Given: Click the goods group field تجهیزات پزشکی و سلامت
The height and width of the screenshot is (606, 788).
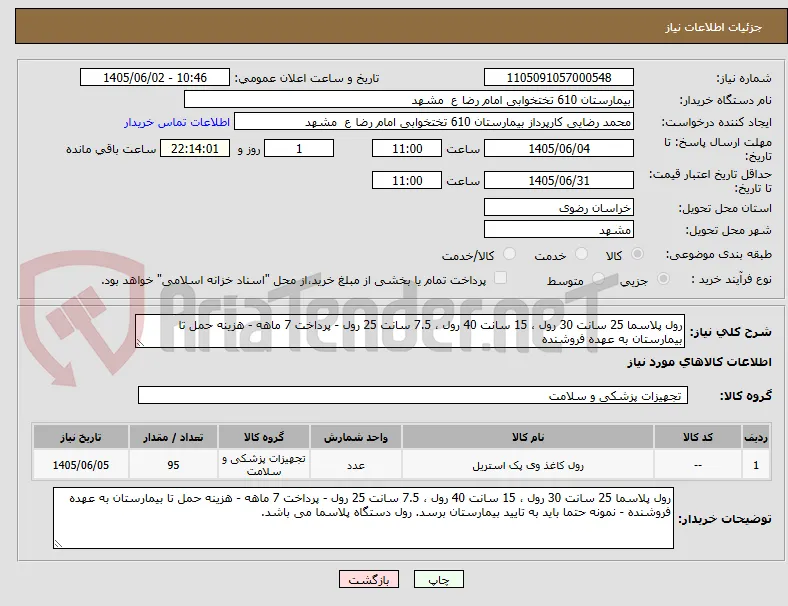Looking at the screenshot, I should (x=413, y=395).
